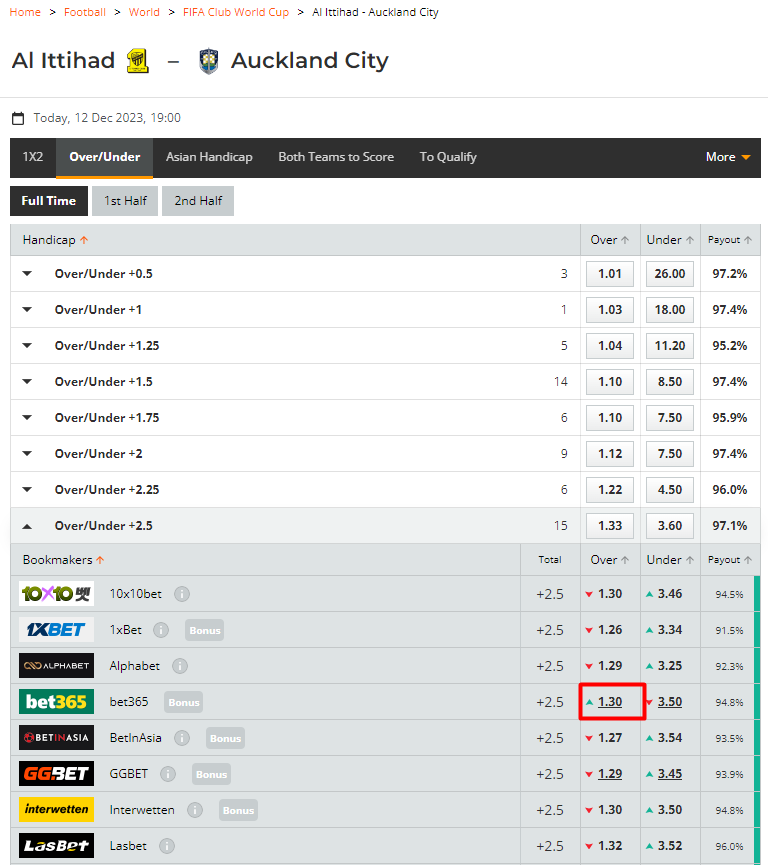
Task: Click the 1xBet bookmaker logo
Action: 57,630
